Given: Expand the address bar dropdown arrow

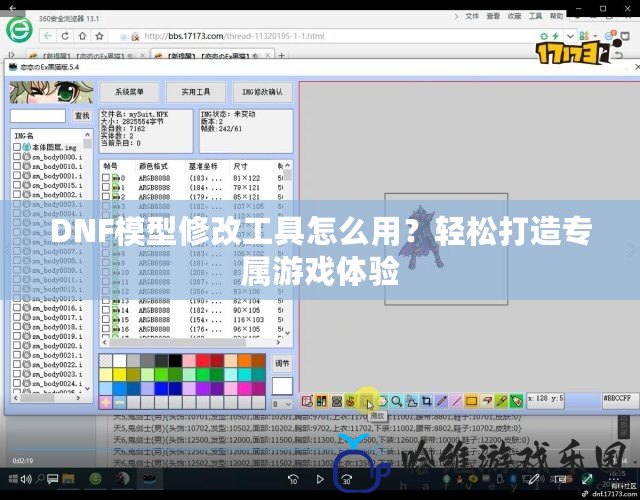Looking at the screenshot, I should coord(570,36).
